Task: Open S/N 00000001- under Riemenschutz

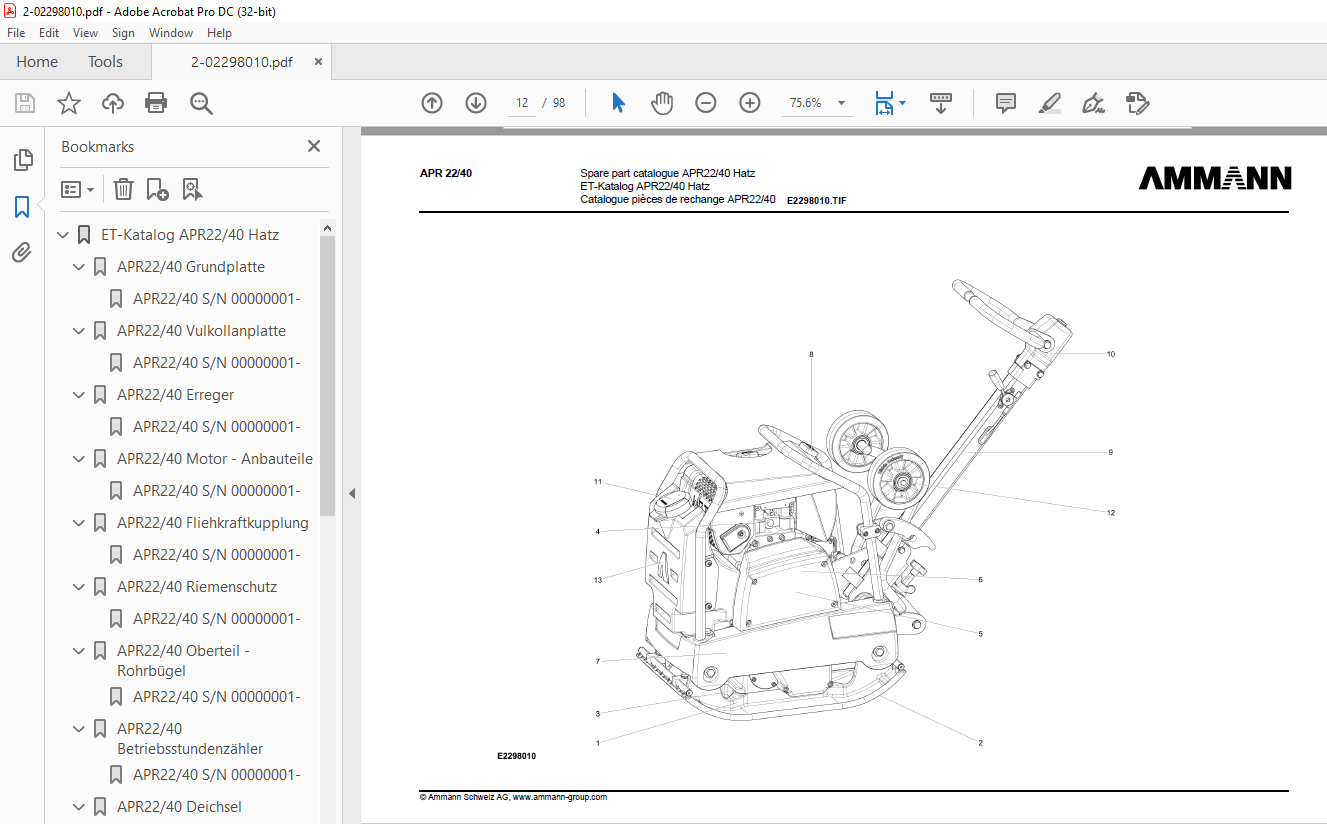Action: [x=217, y=619]
